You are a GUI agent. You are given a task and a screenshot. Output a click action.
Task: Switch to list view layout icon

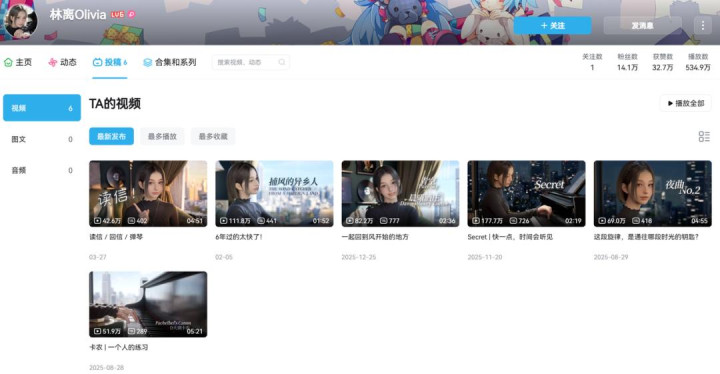(703, 136)
